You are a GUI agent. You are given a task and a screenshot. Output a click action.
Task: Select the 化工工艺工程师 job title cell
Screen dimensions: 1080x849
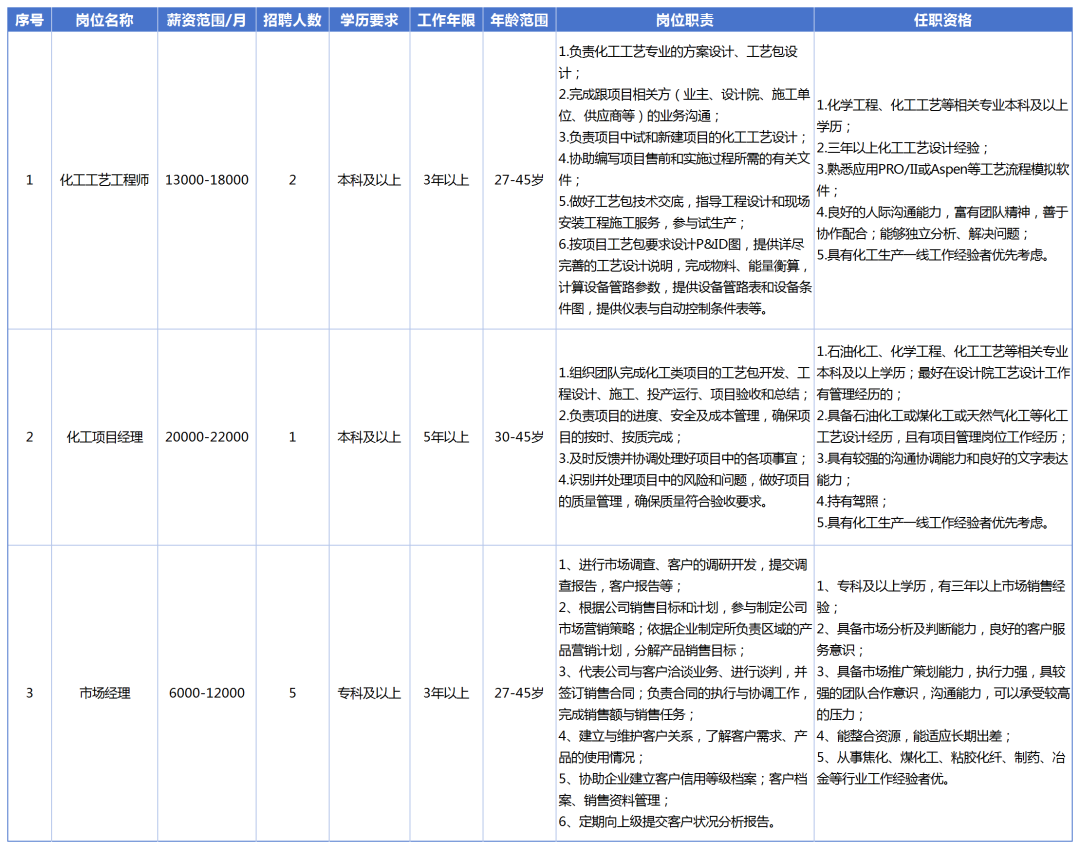[x=104, y=180]
